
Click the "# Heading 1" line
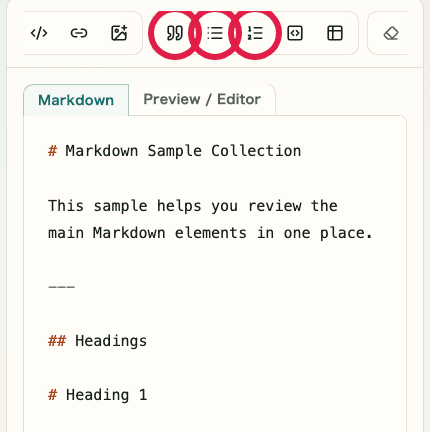(x=97, y=395)
